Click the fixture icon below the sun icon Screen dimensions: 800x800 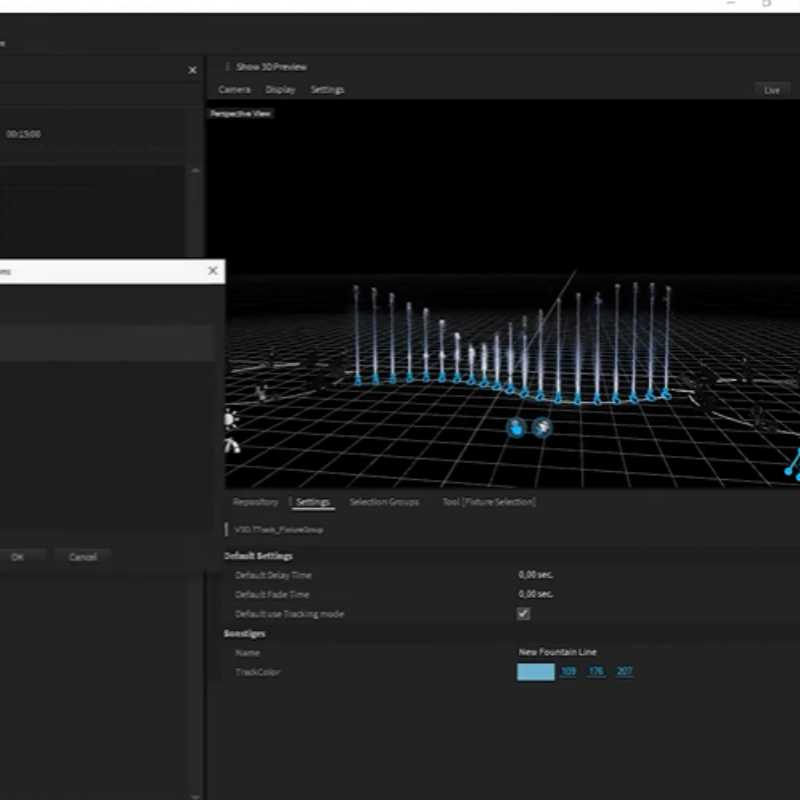click(232, 445)
